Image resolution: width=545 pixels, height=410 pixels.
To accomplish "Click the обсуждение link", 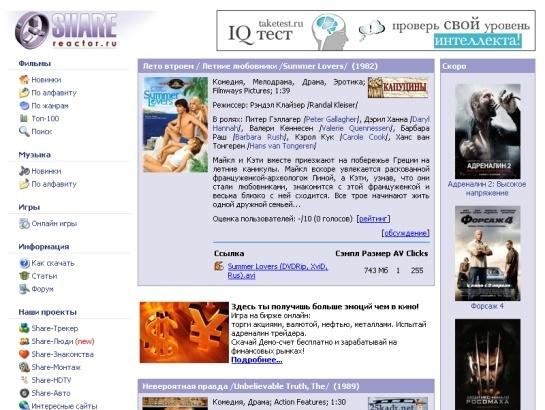I will (x=406, y=233).
